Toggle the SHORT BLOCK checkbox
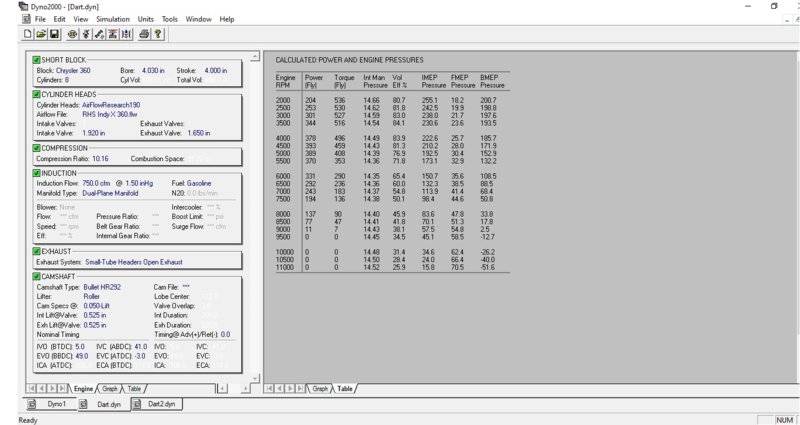The height and width of the screenshot is (425, 800). (x=37, y=62)
